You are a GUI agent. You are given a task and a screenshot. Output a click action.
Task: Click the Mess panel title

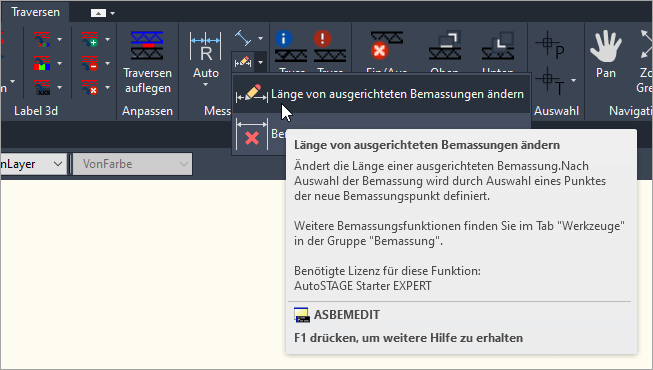click(217, 111)
